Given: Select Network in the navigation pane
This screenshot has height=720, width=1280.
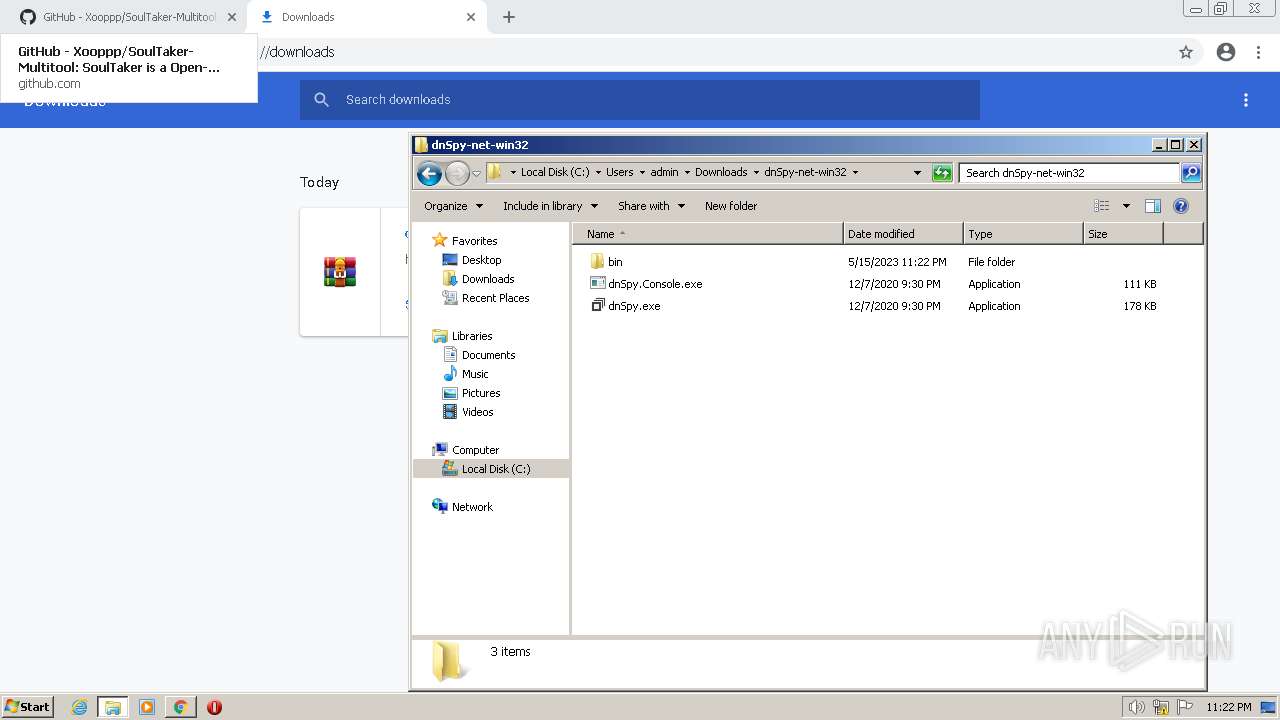Looking at the screenshot, I should [x=472, y=507].
